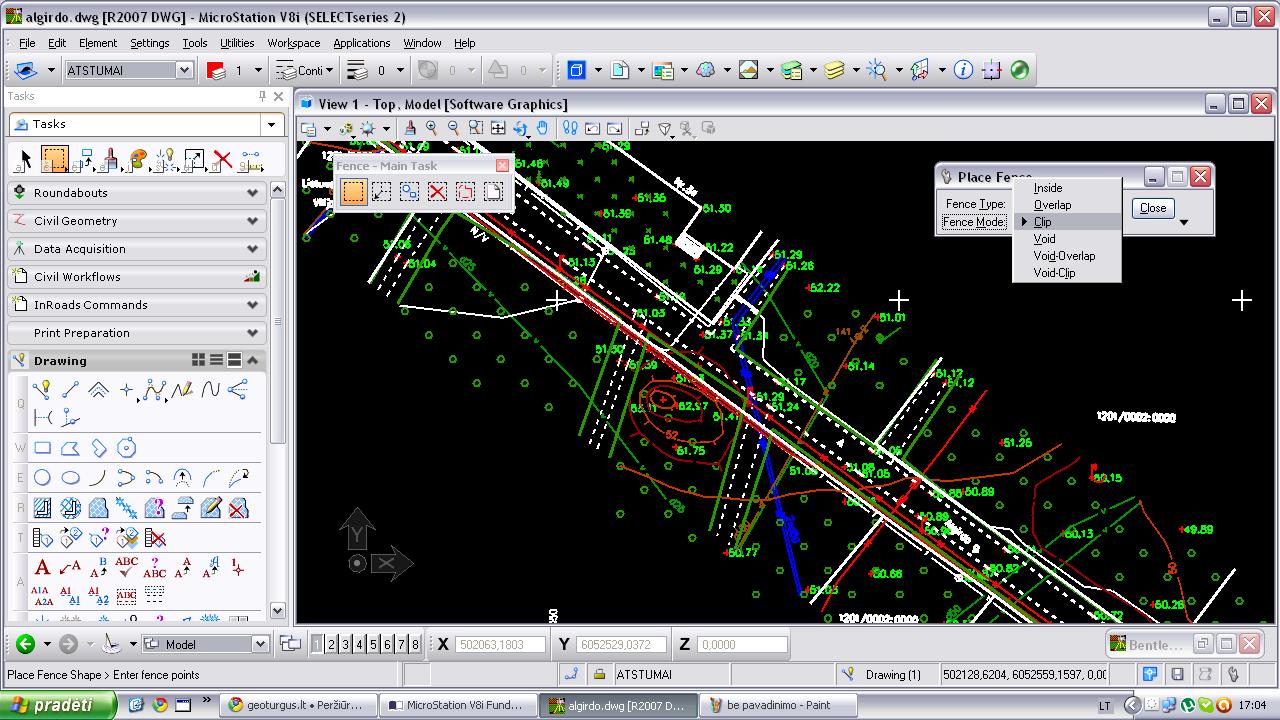Open the Model selection dropdown
This screenshot has width=1280, height=720.
pos(260,645)
